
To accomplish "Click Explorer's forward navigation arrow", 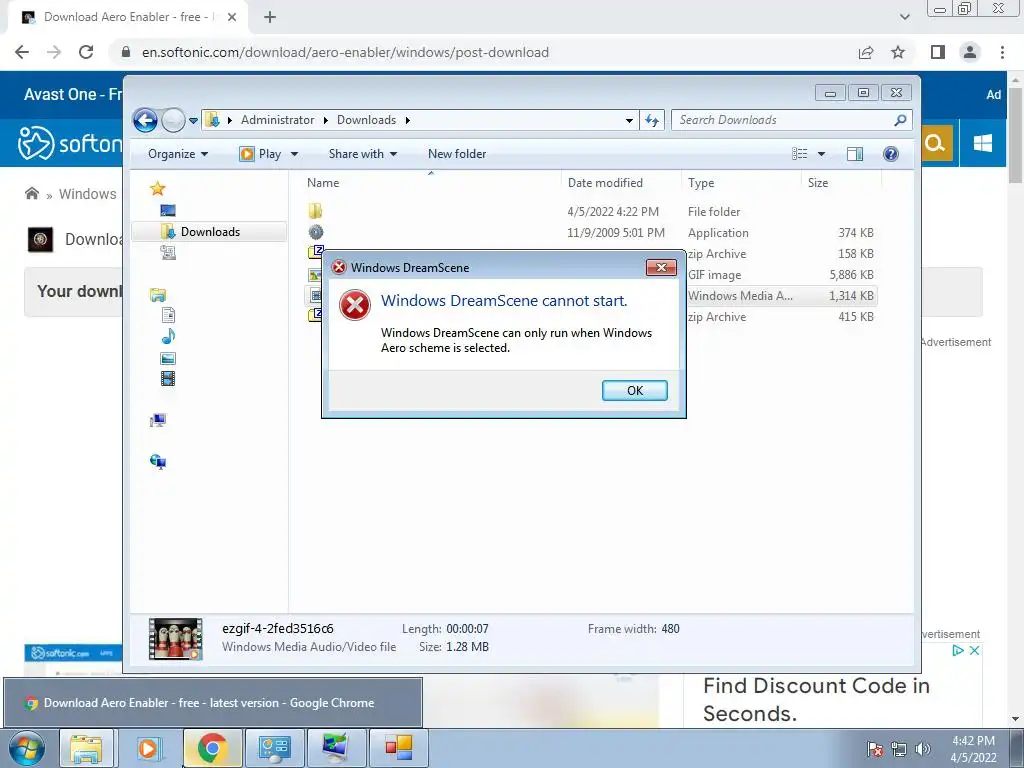I will coord(173,120).
